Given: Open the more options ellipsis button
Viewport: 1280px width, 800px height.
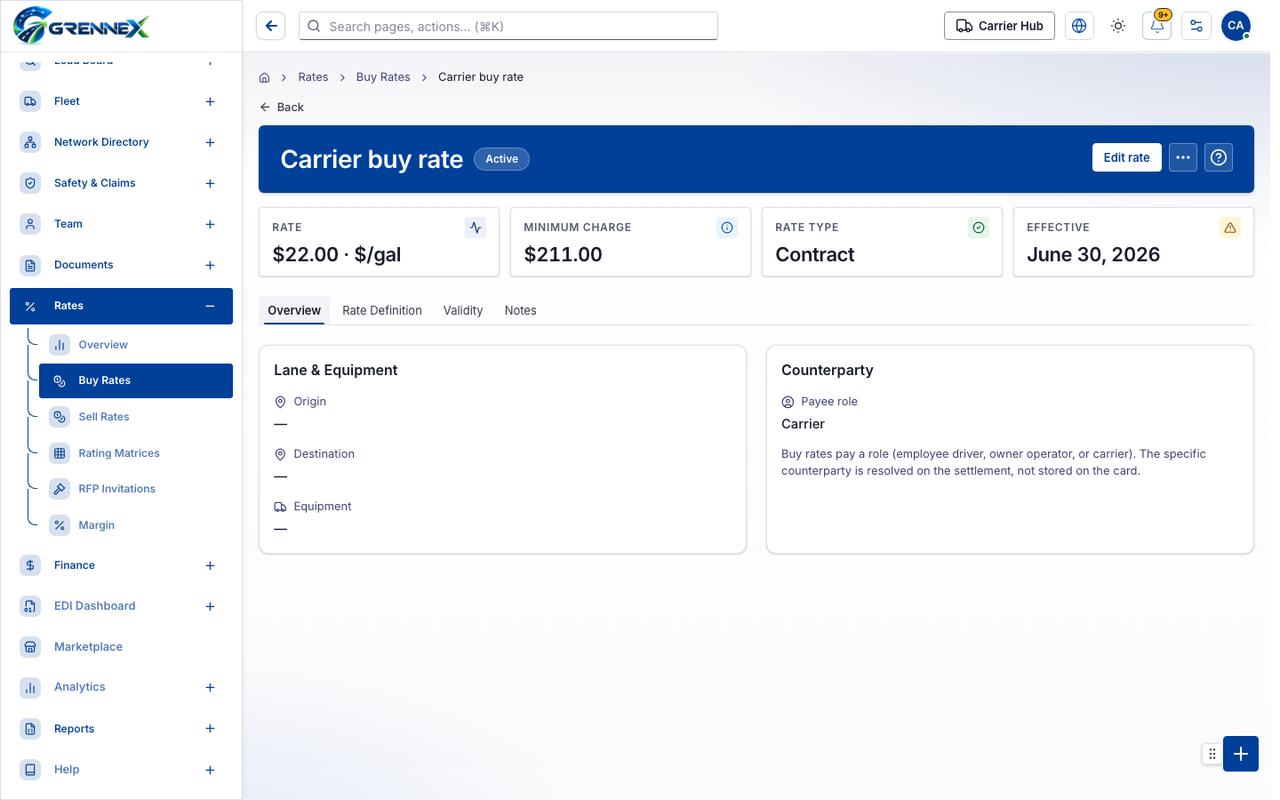Looking at the screenshot, I should 1183,157.
